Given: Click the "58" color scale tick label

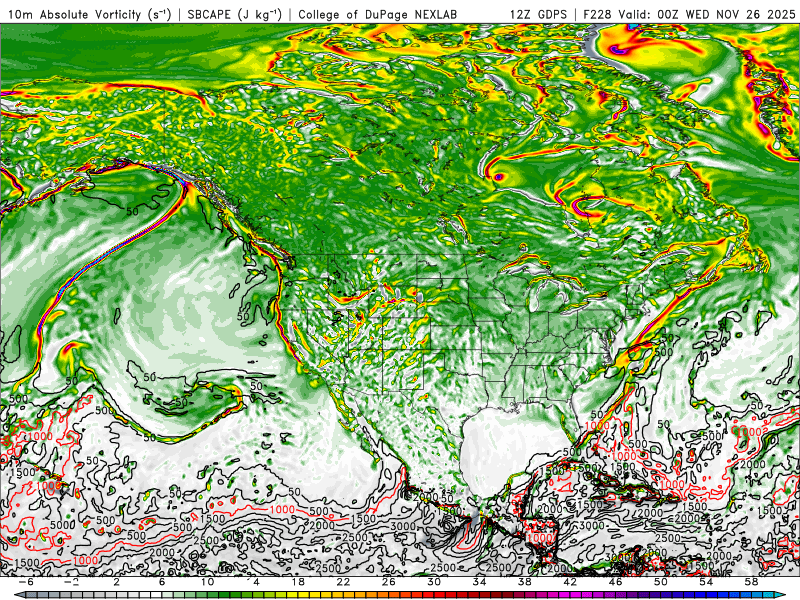Looking at the screenshot, I should pyautogui.click(x=751, y=582).
